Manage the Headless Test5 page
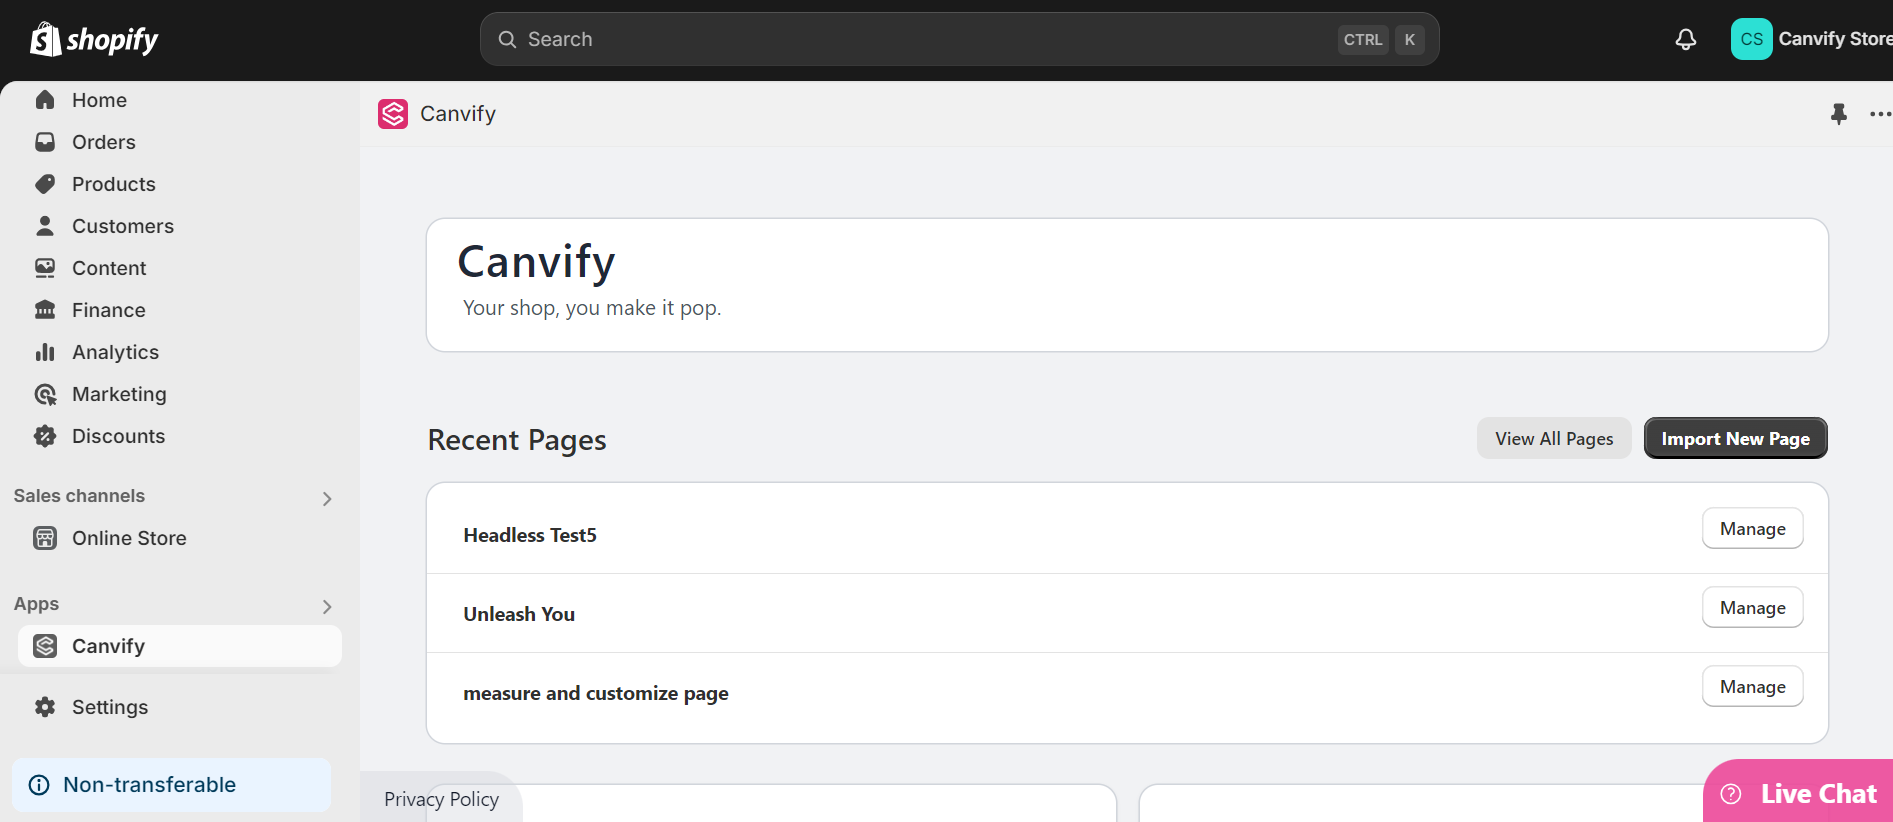Viewport: 1893px width, 822px height. 1752,528
